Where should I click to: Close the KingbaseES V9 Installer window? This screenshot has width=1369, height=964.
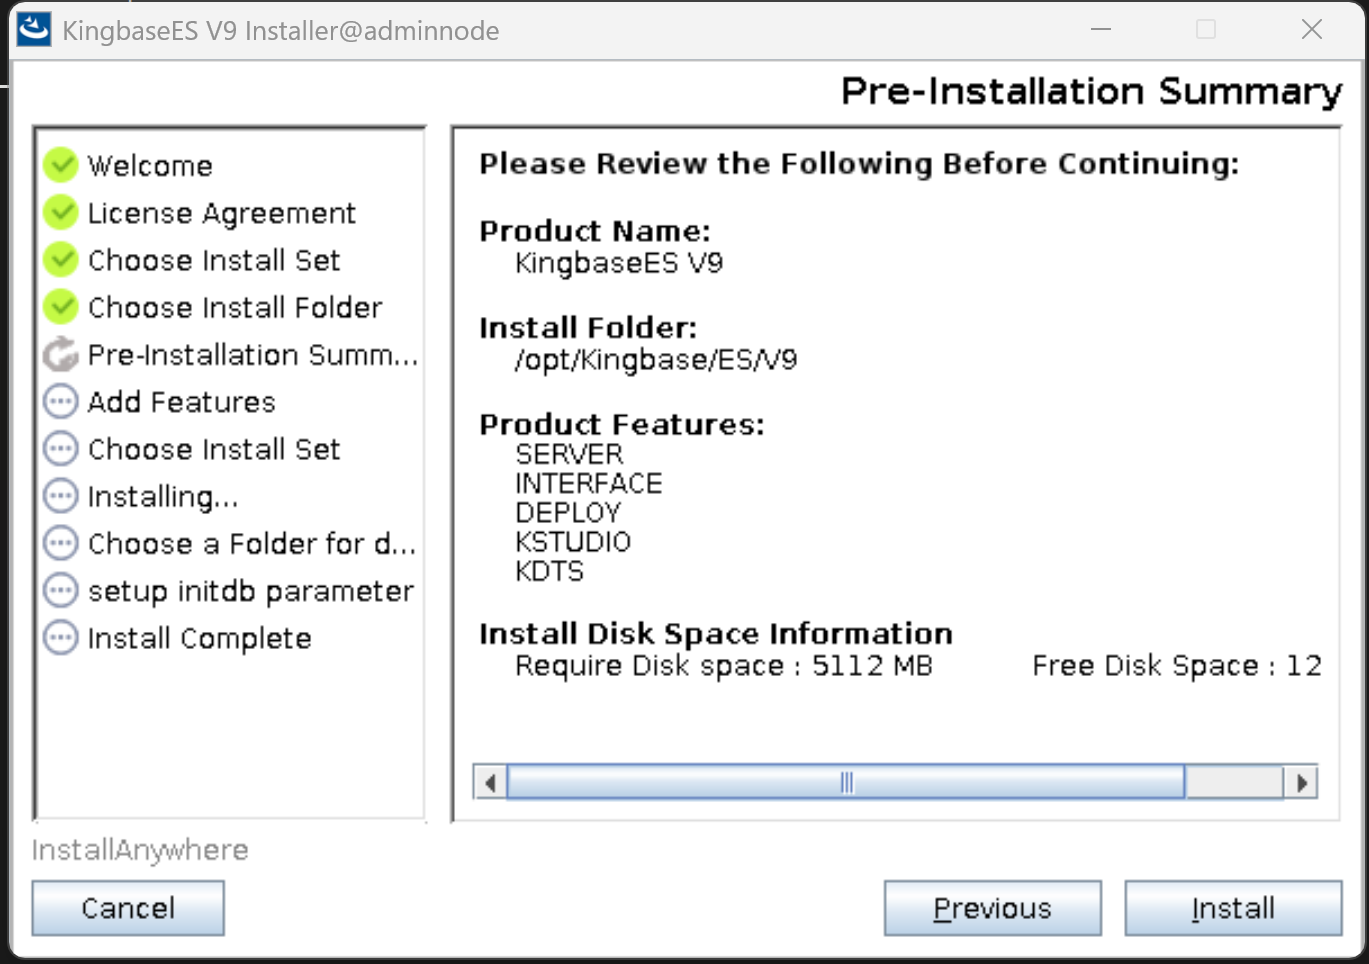pos(1312,30)
